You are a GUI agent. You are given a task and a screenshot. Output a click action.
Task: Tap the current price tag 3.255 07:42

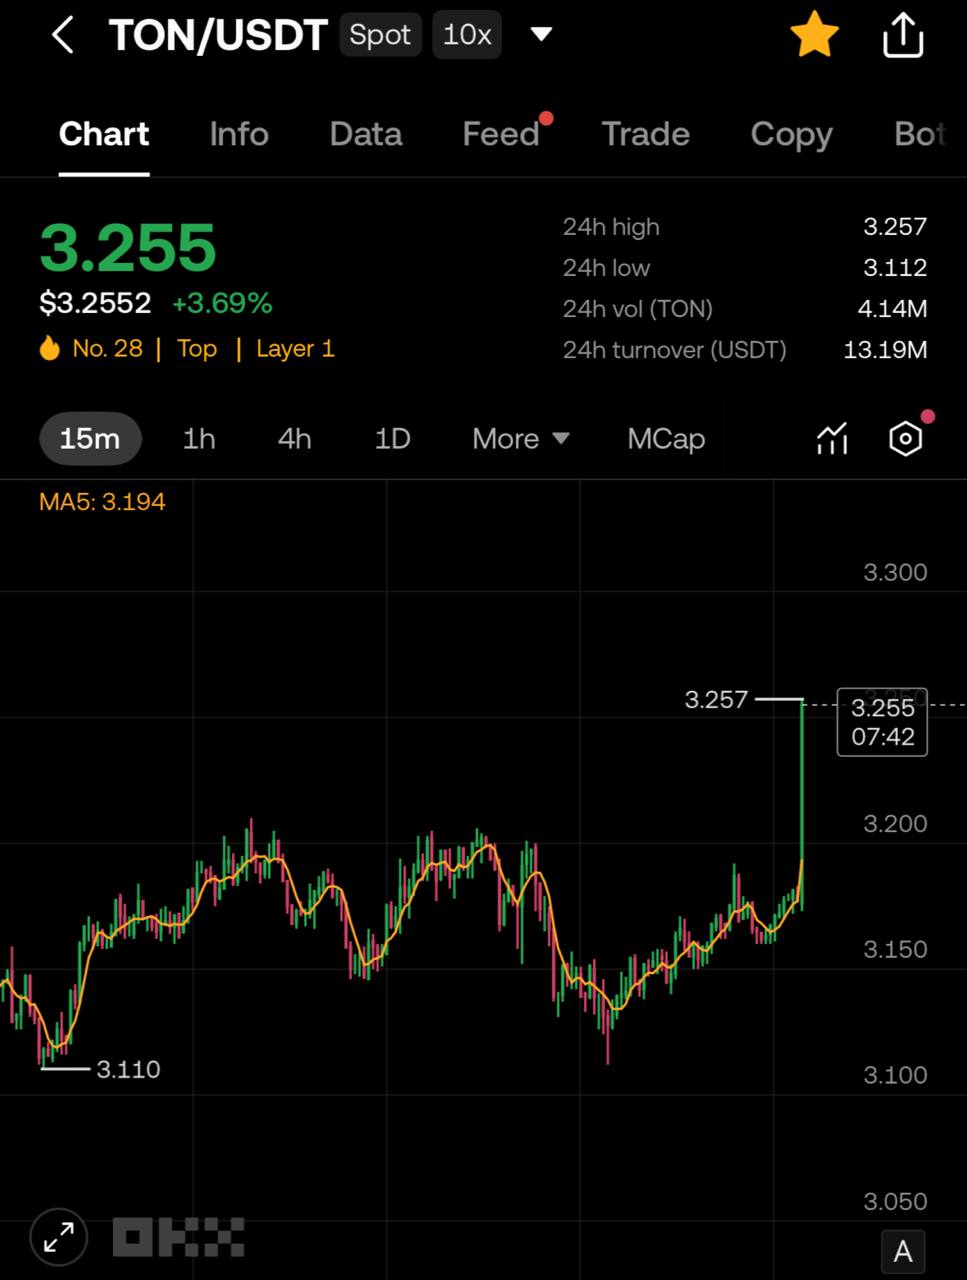[x=882, y=722]
